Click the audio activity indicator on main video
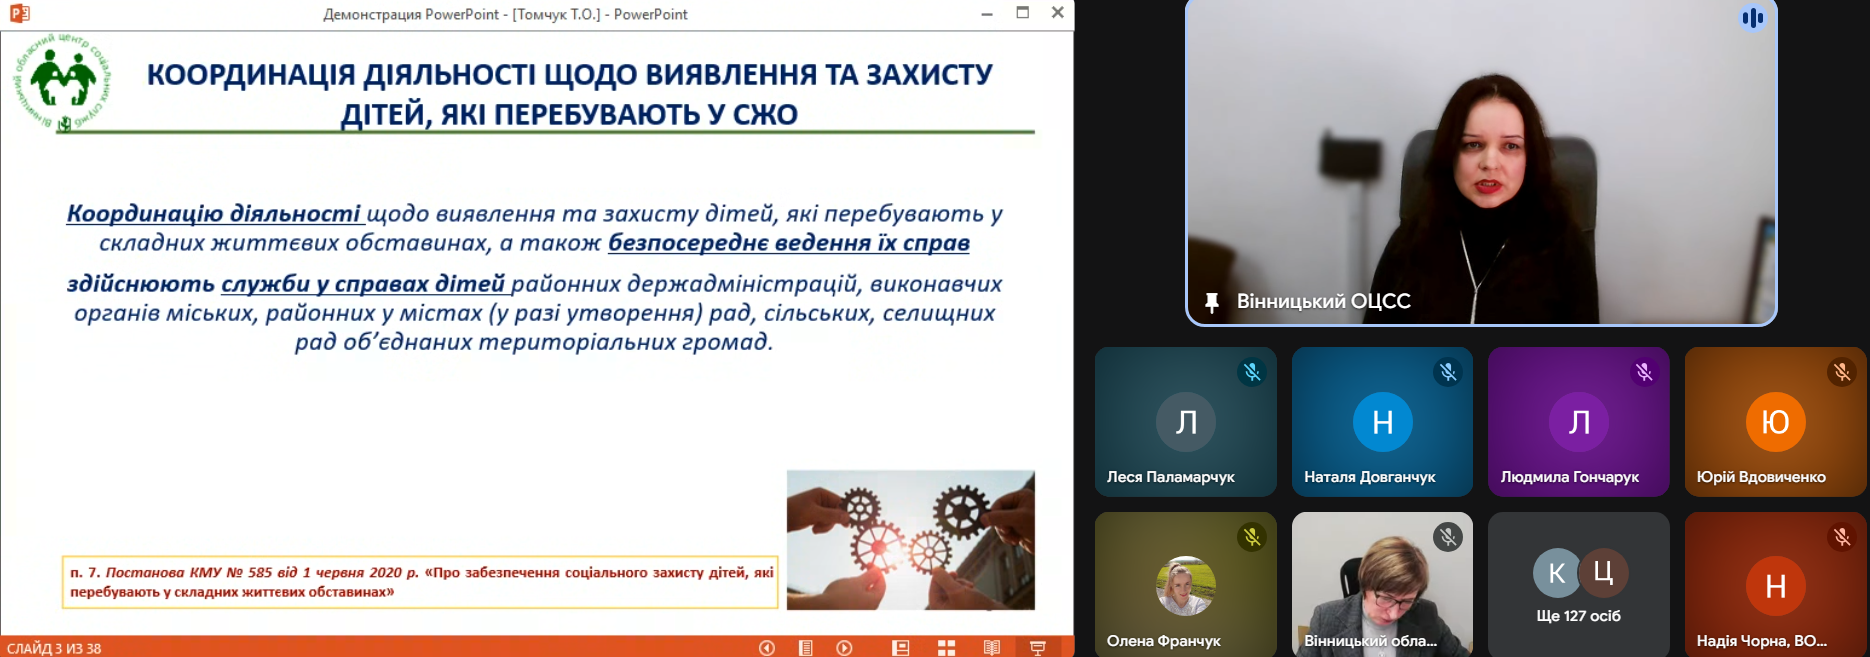 (x=1752, y=18)
